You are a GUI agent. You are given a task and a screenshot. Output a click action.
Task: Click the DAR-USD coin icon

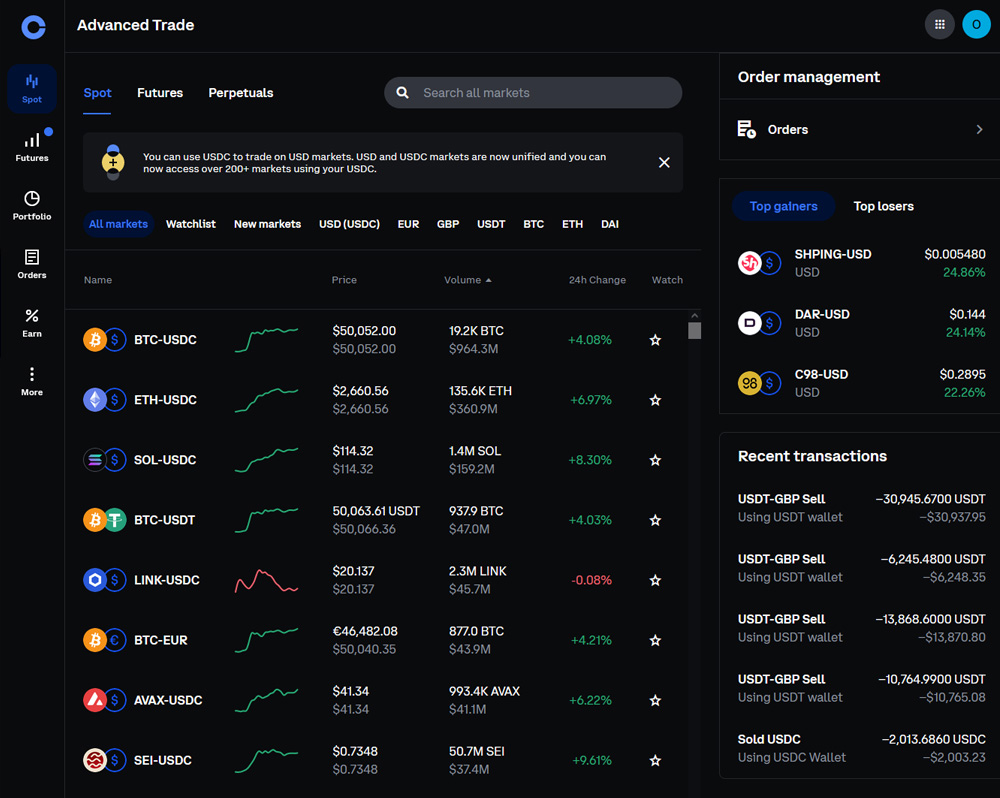point(759,323)
